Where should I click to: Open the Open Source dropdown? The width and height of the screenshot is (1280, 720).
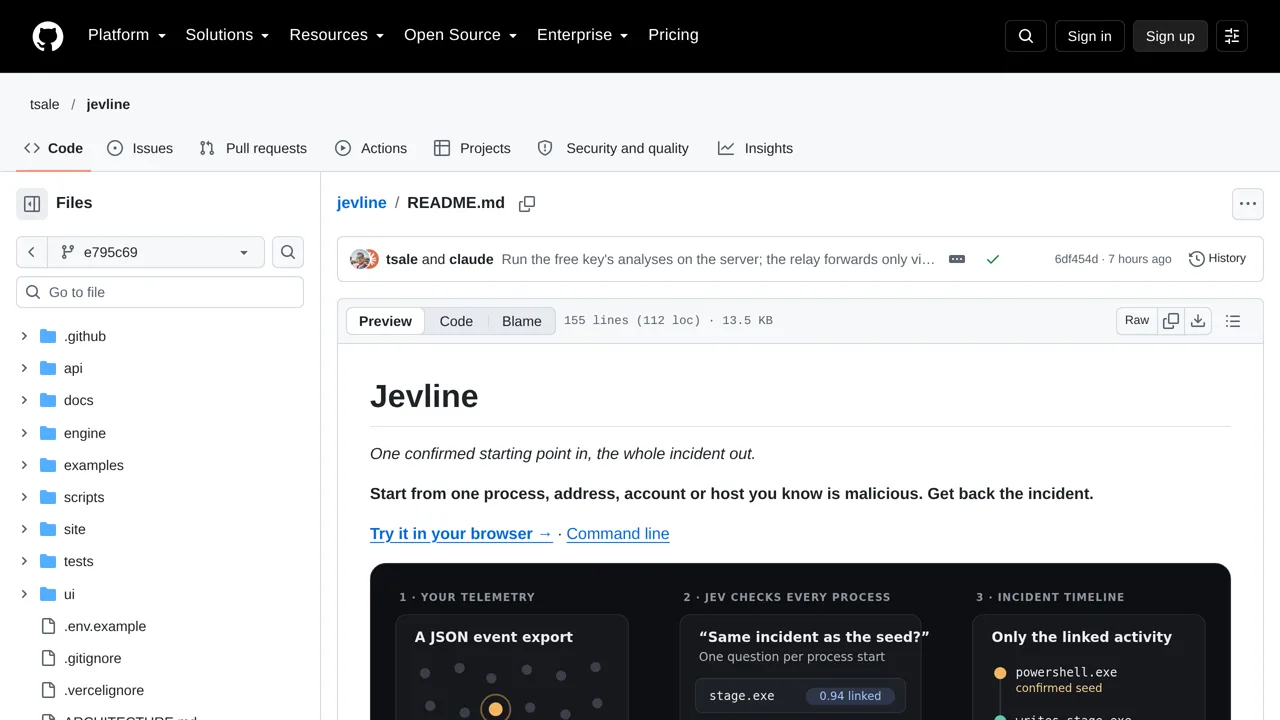pyautogui.click(x=460, y=35)
